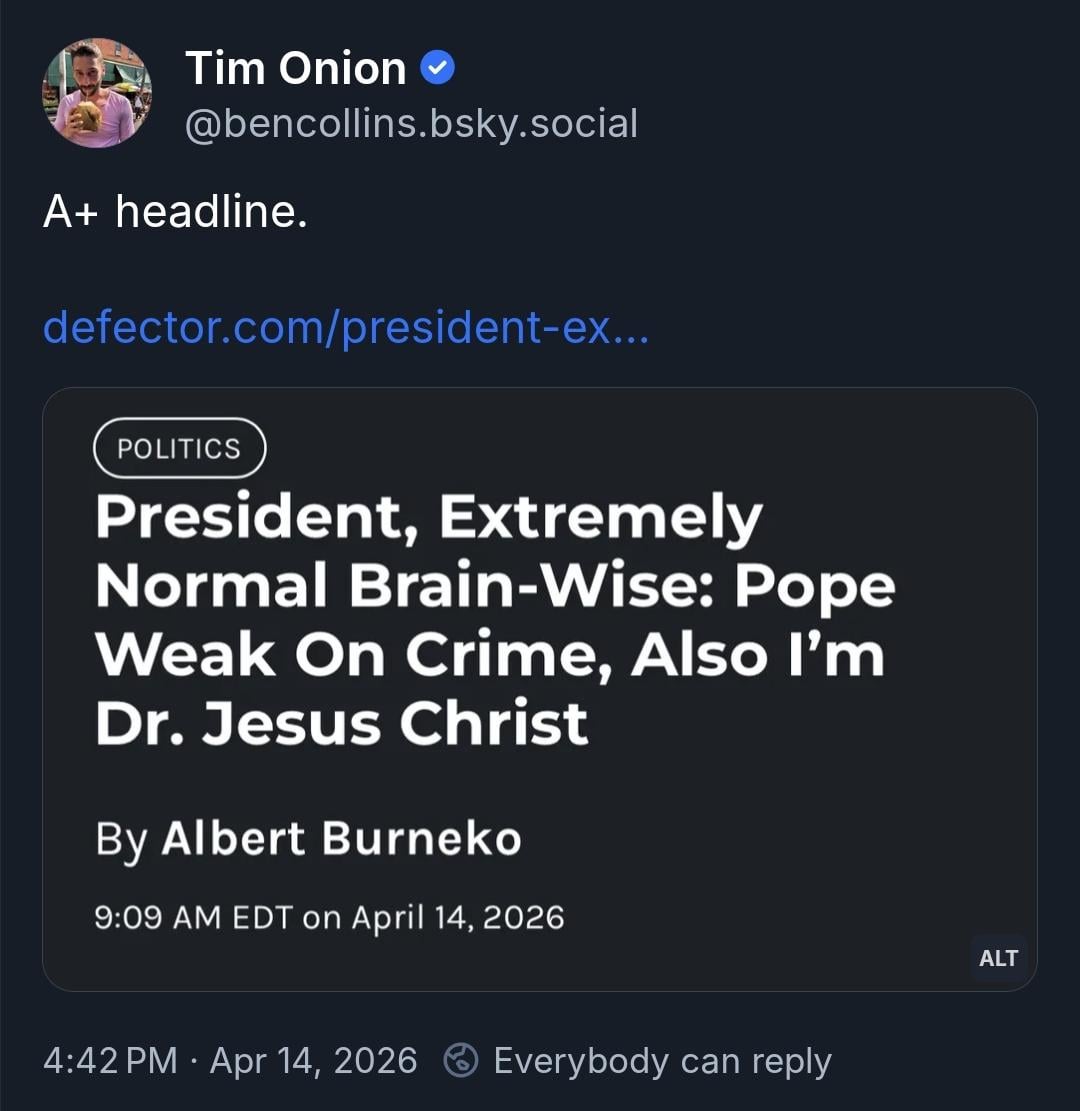Click the 4:42 PM post time
The image size is (1080, 1111).
pyautogui.click(x=110, y=1060)
